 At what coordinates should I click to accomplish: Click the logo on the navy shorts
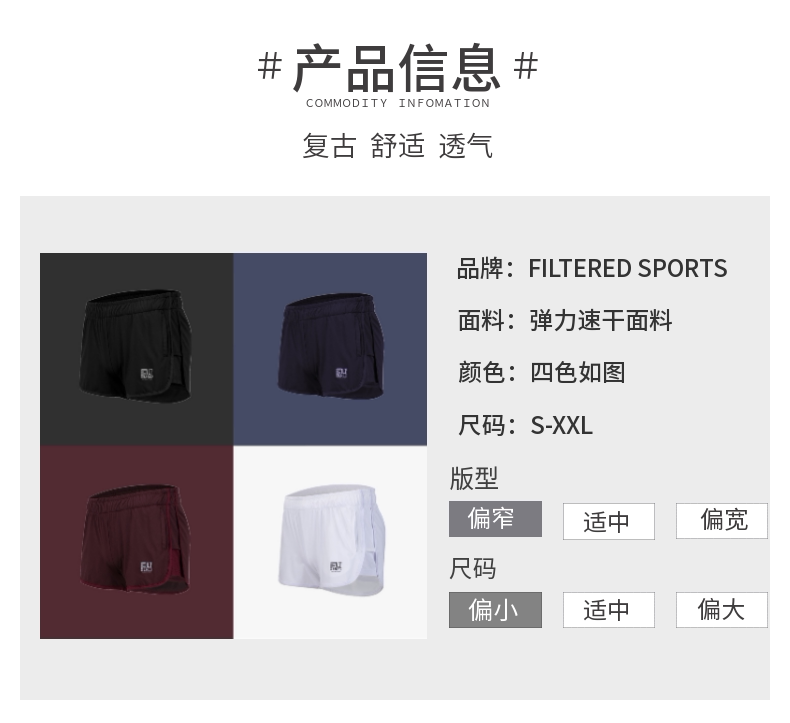342,373
